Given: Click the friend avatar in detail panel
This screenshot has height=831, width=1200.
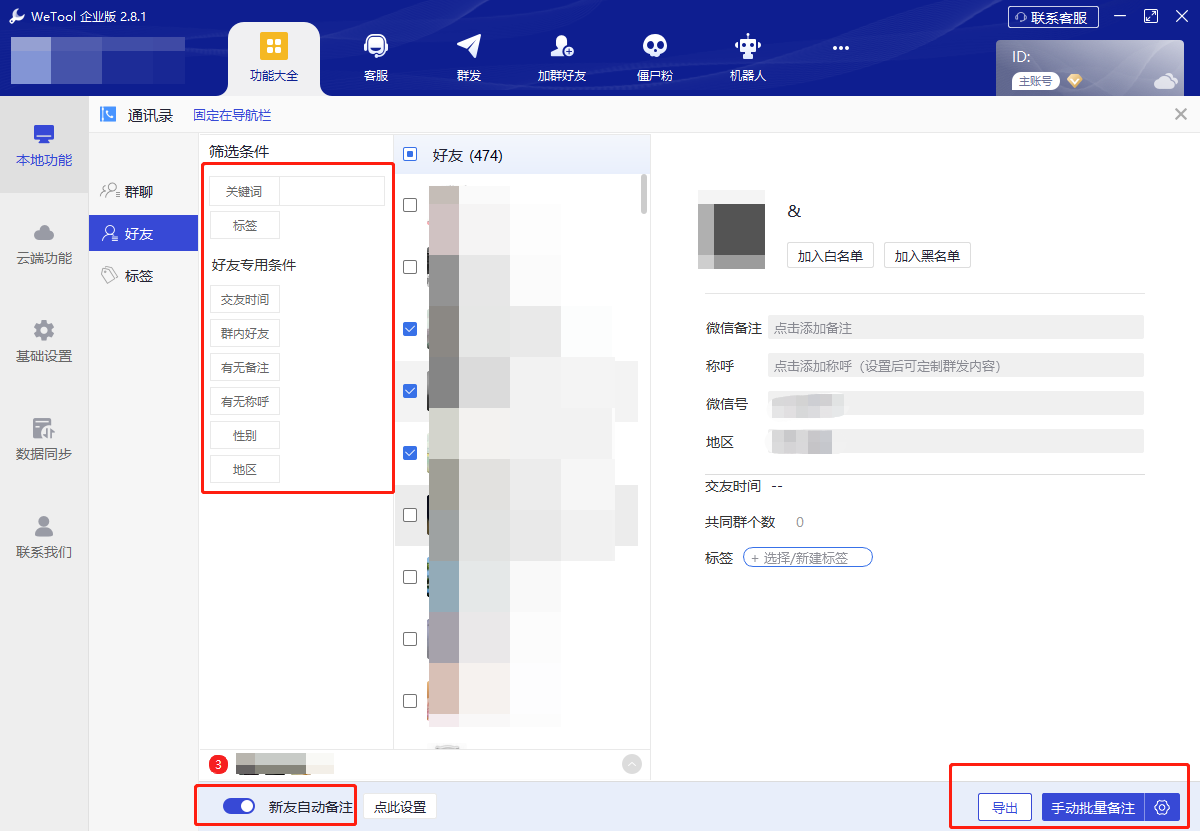Looking at the screenshot, I should [x=731, y=230].
